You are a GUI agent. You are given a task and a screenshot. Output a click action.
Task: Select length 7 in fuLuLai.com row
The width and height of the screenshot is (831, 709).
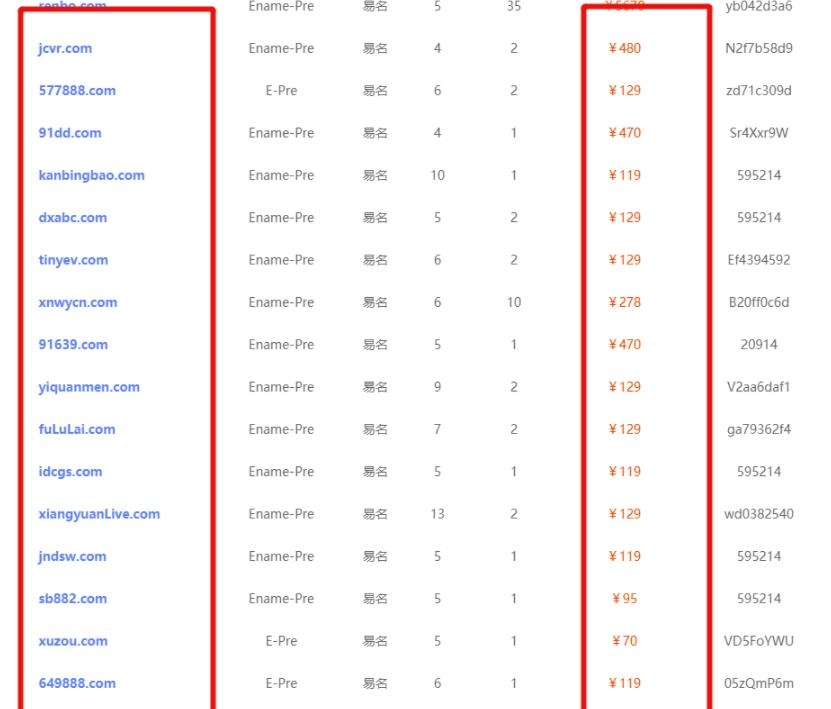pos(438,429)
